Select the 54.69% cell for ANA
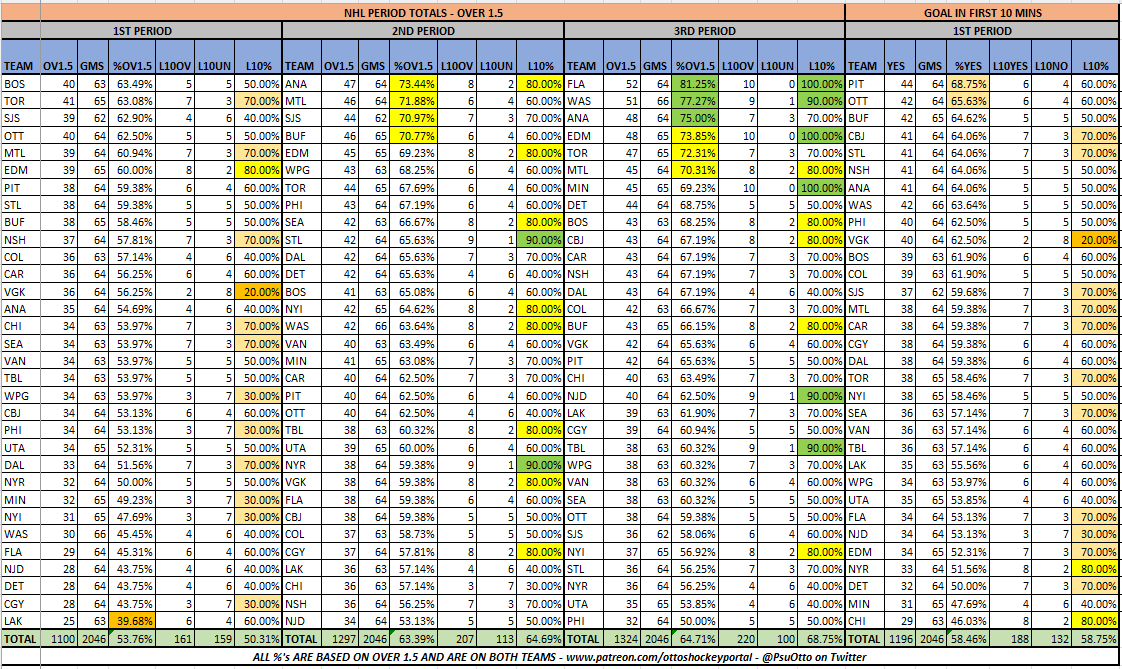The width and height of the screenshot is (1122, 669). pos(132,308)
